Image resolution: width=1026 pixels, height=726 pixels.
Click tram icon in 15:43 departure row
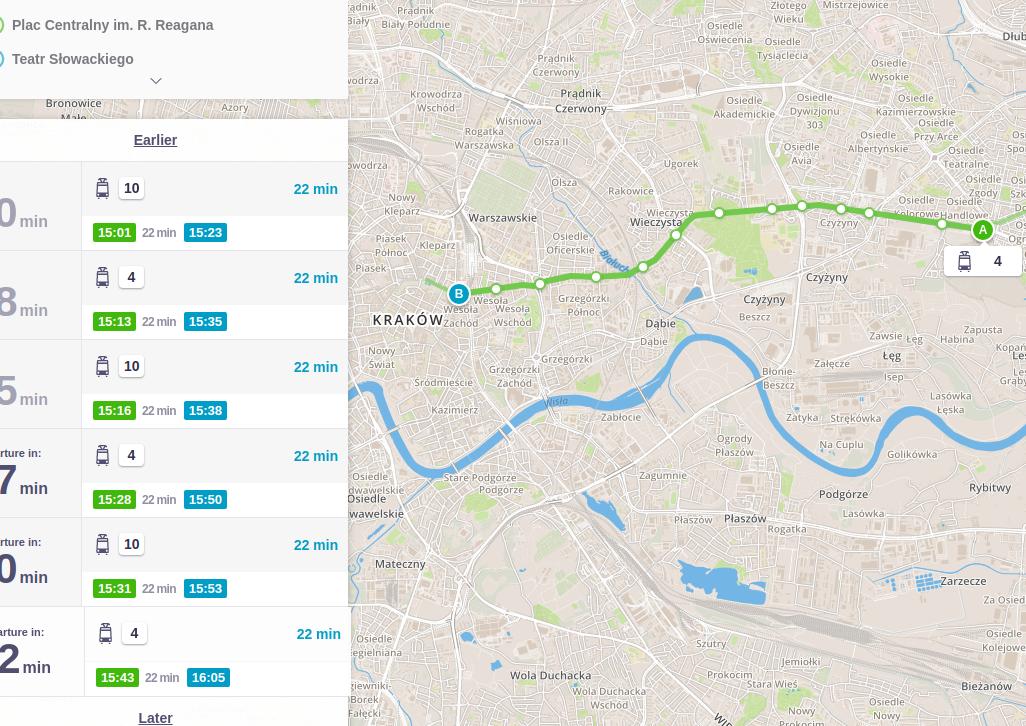point(105,633)
